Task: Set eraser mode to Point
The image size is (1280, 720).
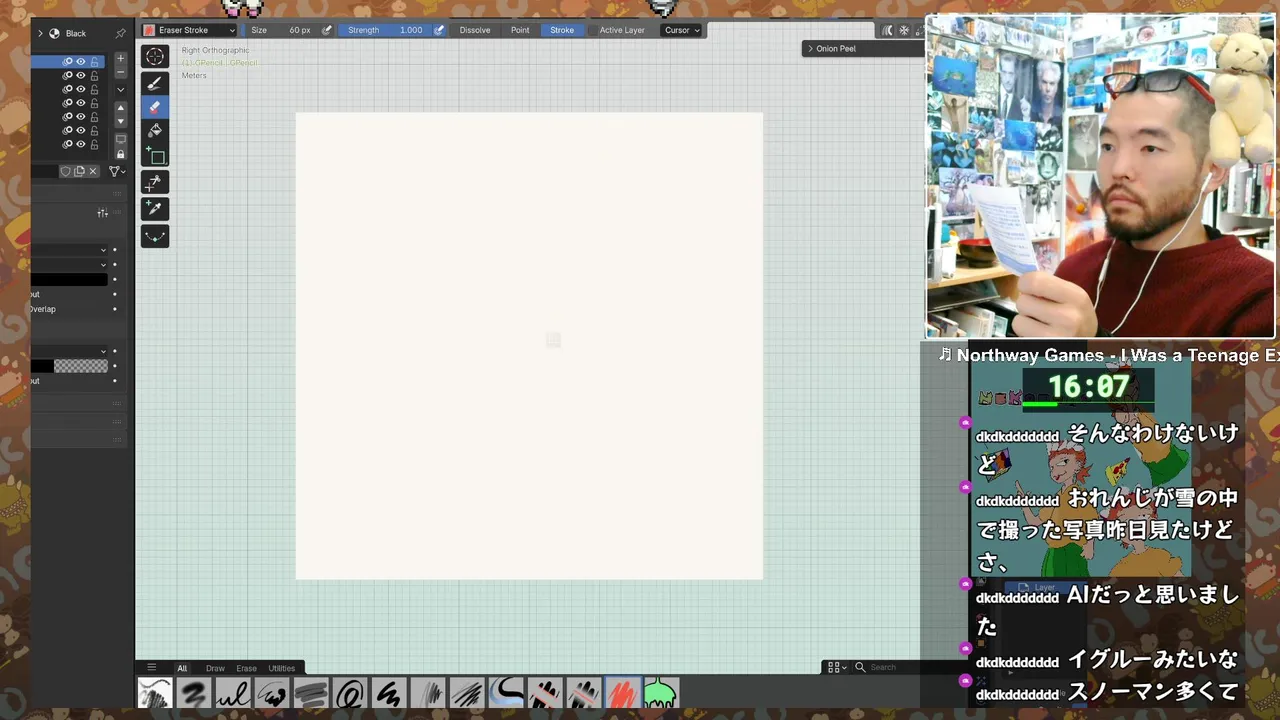Action: coord(520,30)
